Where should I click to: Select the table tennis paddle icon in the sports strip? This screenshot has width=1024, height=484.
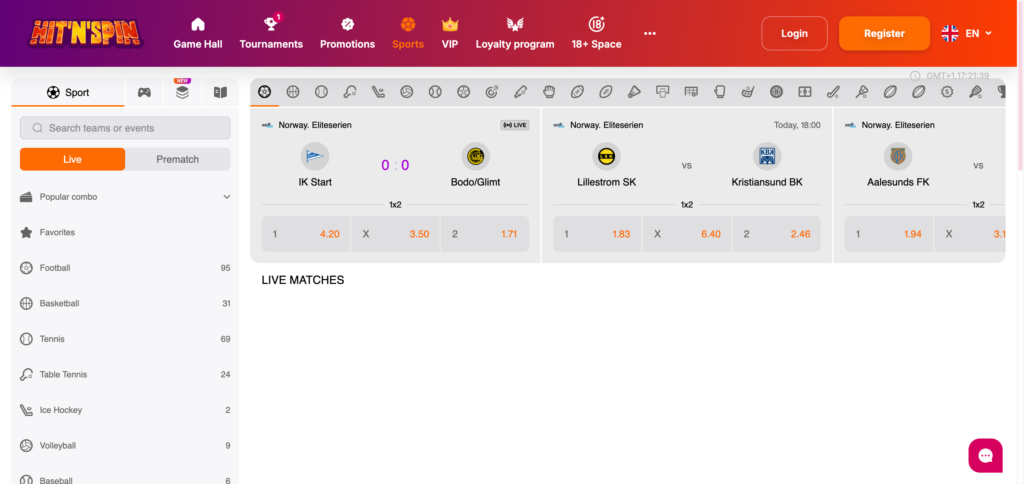click(x=349, y=92)
